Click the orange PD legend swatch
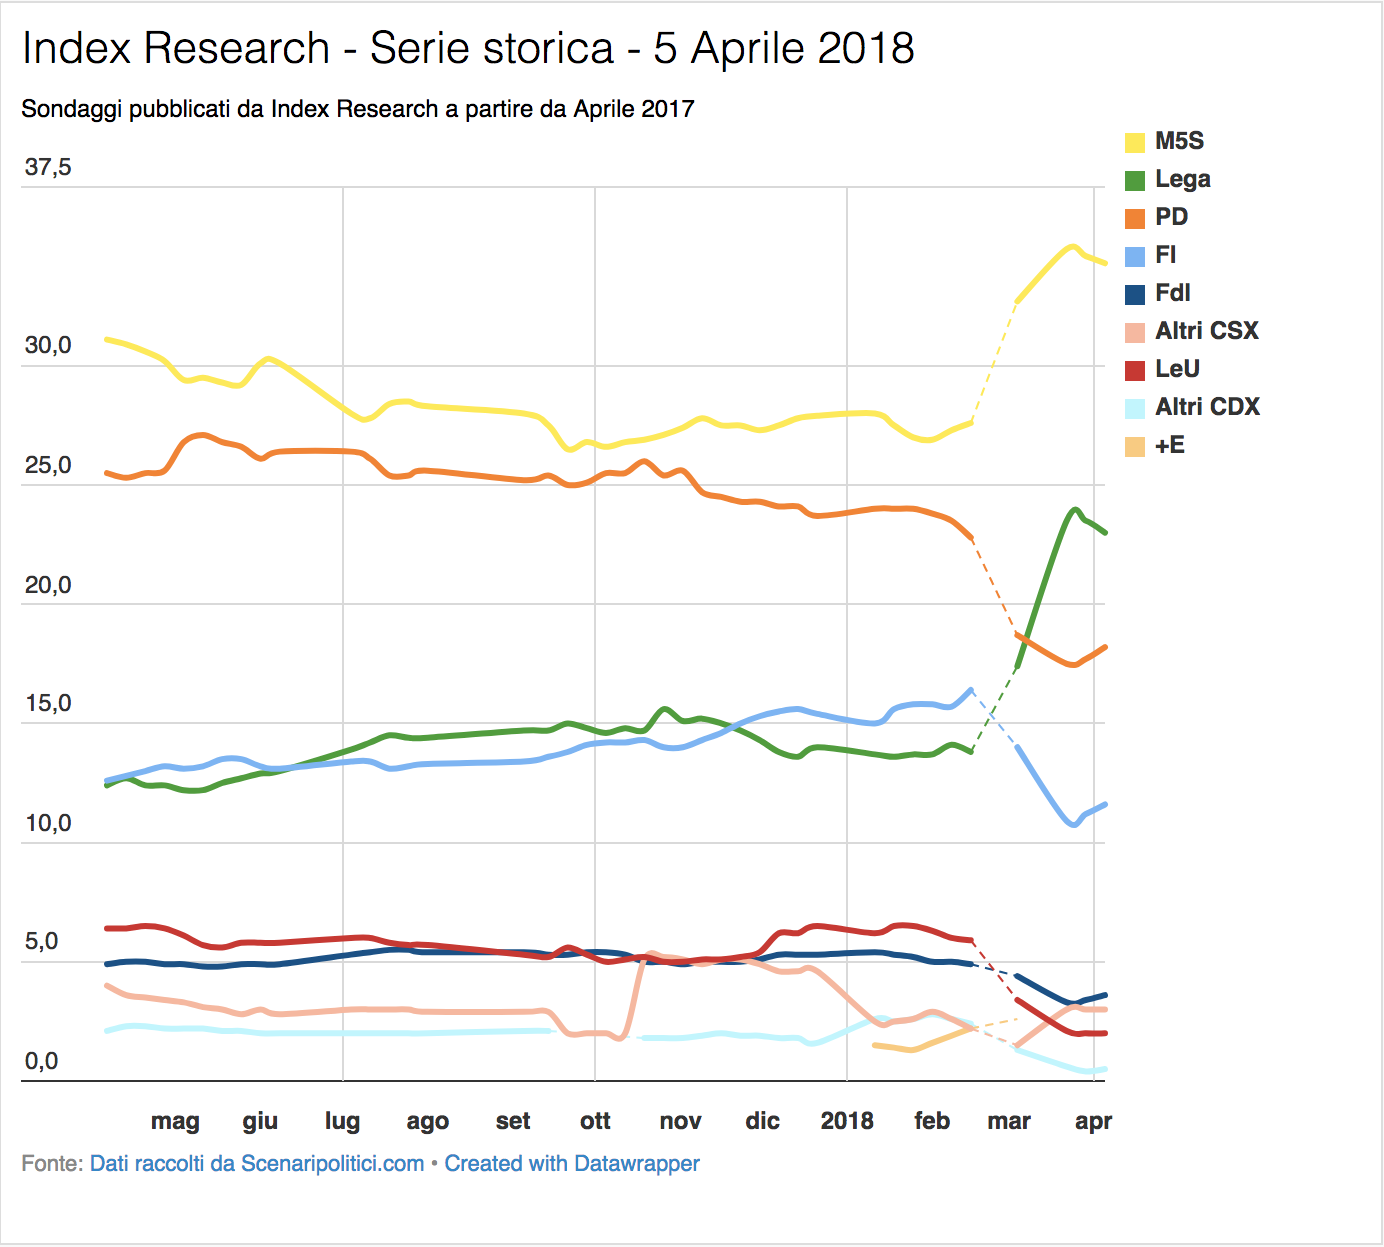 coord(1135,218)
